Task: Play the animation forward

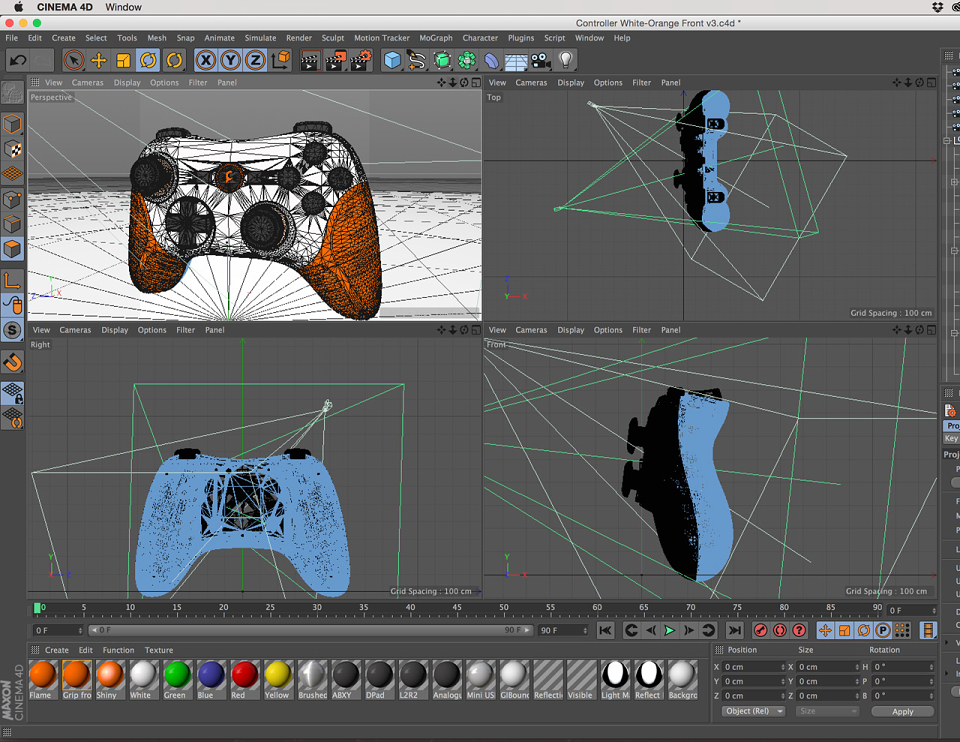Action: pyautogui.click(x=670, y=630)
